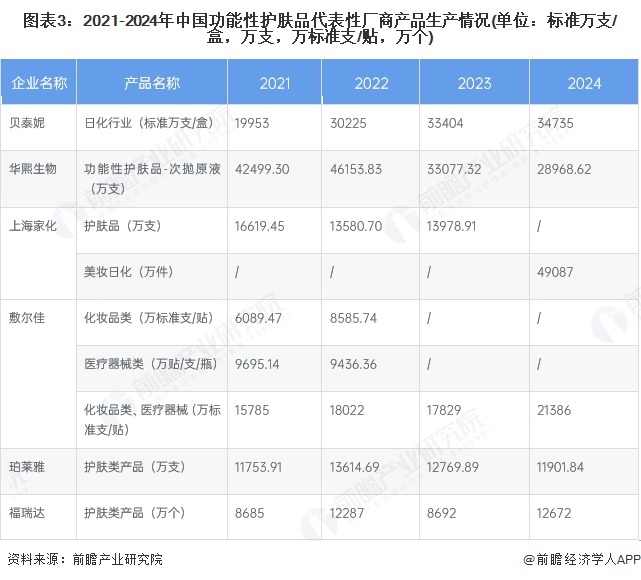The image size is (641, 580).
Task: Click value 12769.89
Action: [x=453, y=467]
